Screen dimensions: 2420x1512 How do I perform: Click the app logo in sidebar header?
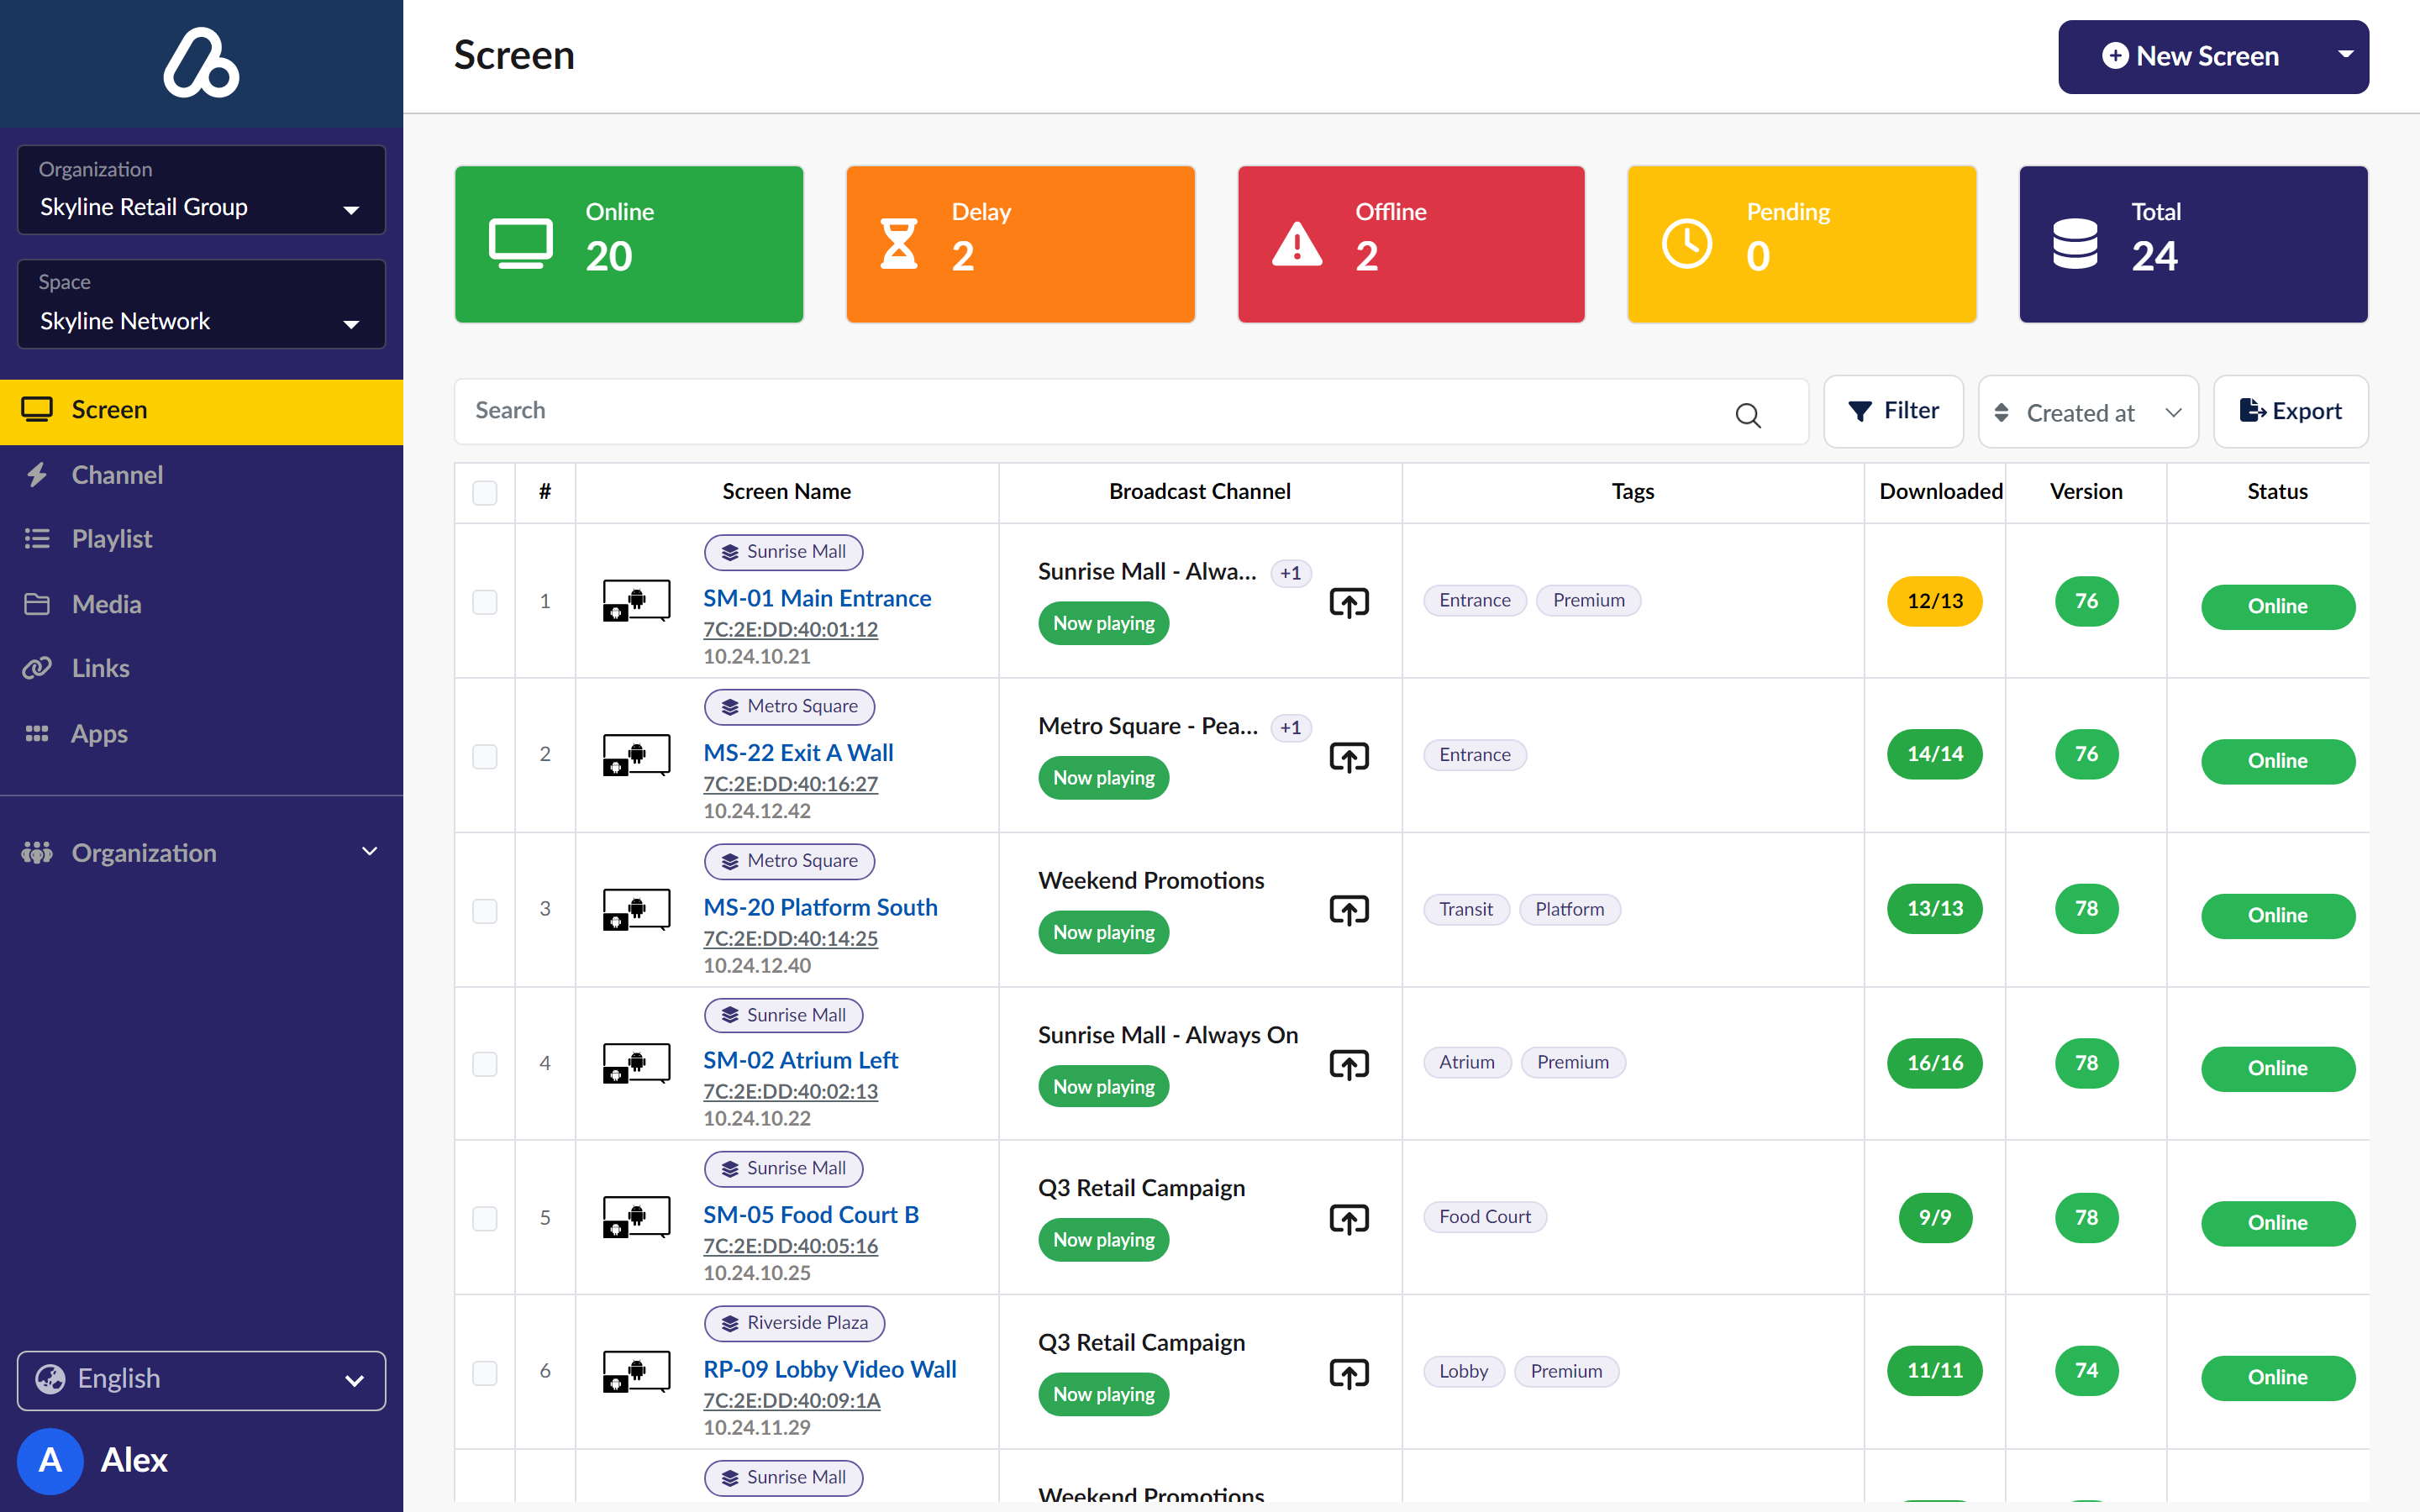point(201,62)
